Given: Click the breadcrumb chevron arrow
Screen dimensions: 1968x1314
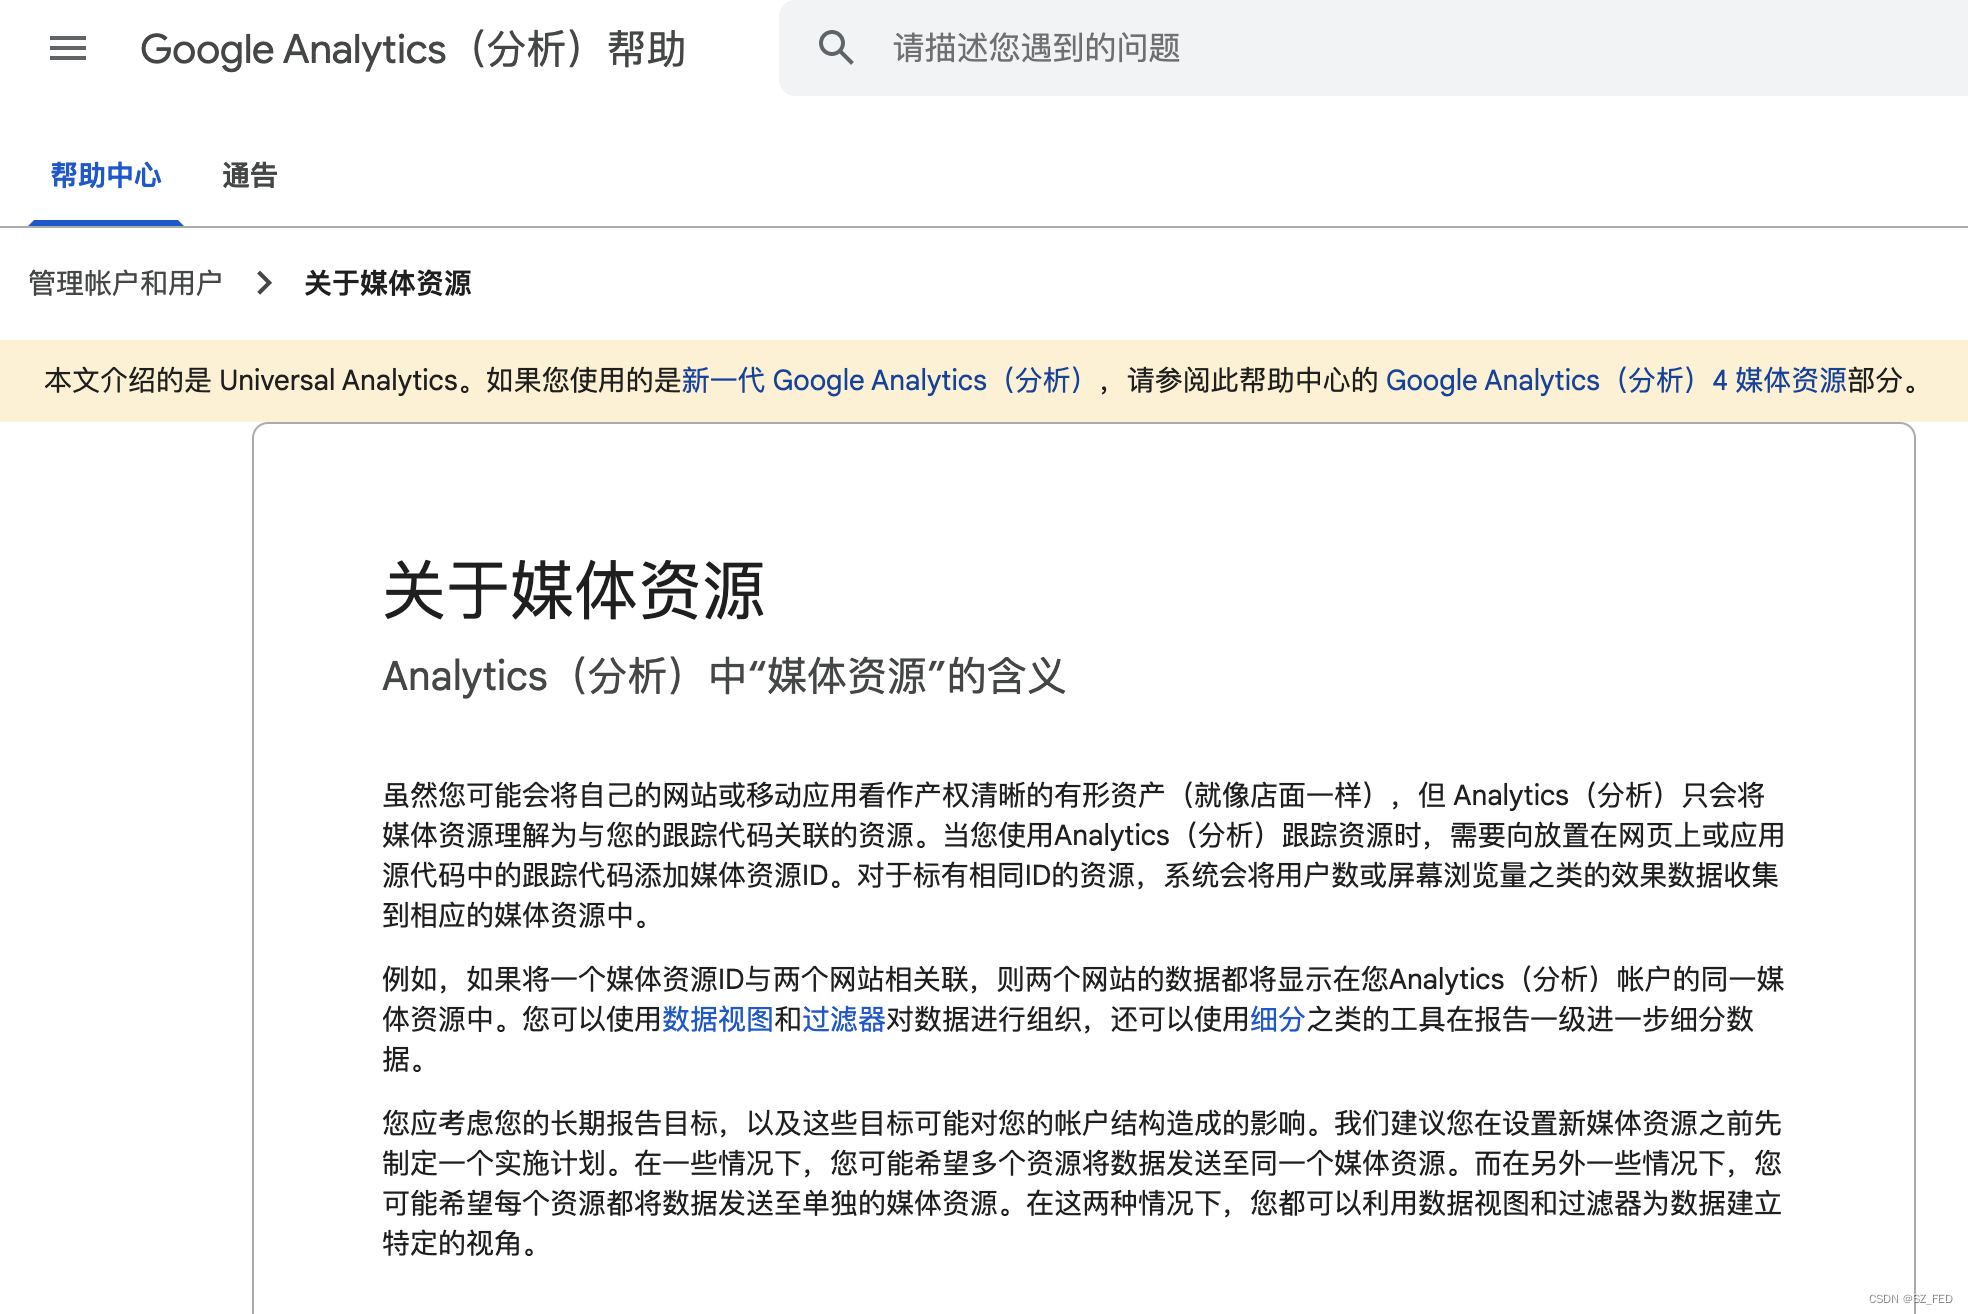Looking at the screenshot, I should pos(264,283).
